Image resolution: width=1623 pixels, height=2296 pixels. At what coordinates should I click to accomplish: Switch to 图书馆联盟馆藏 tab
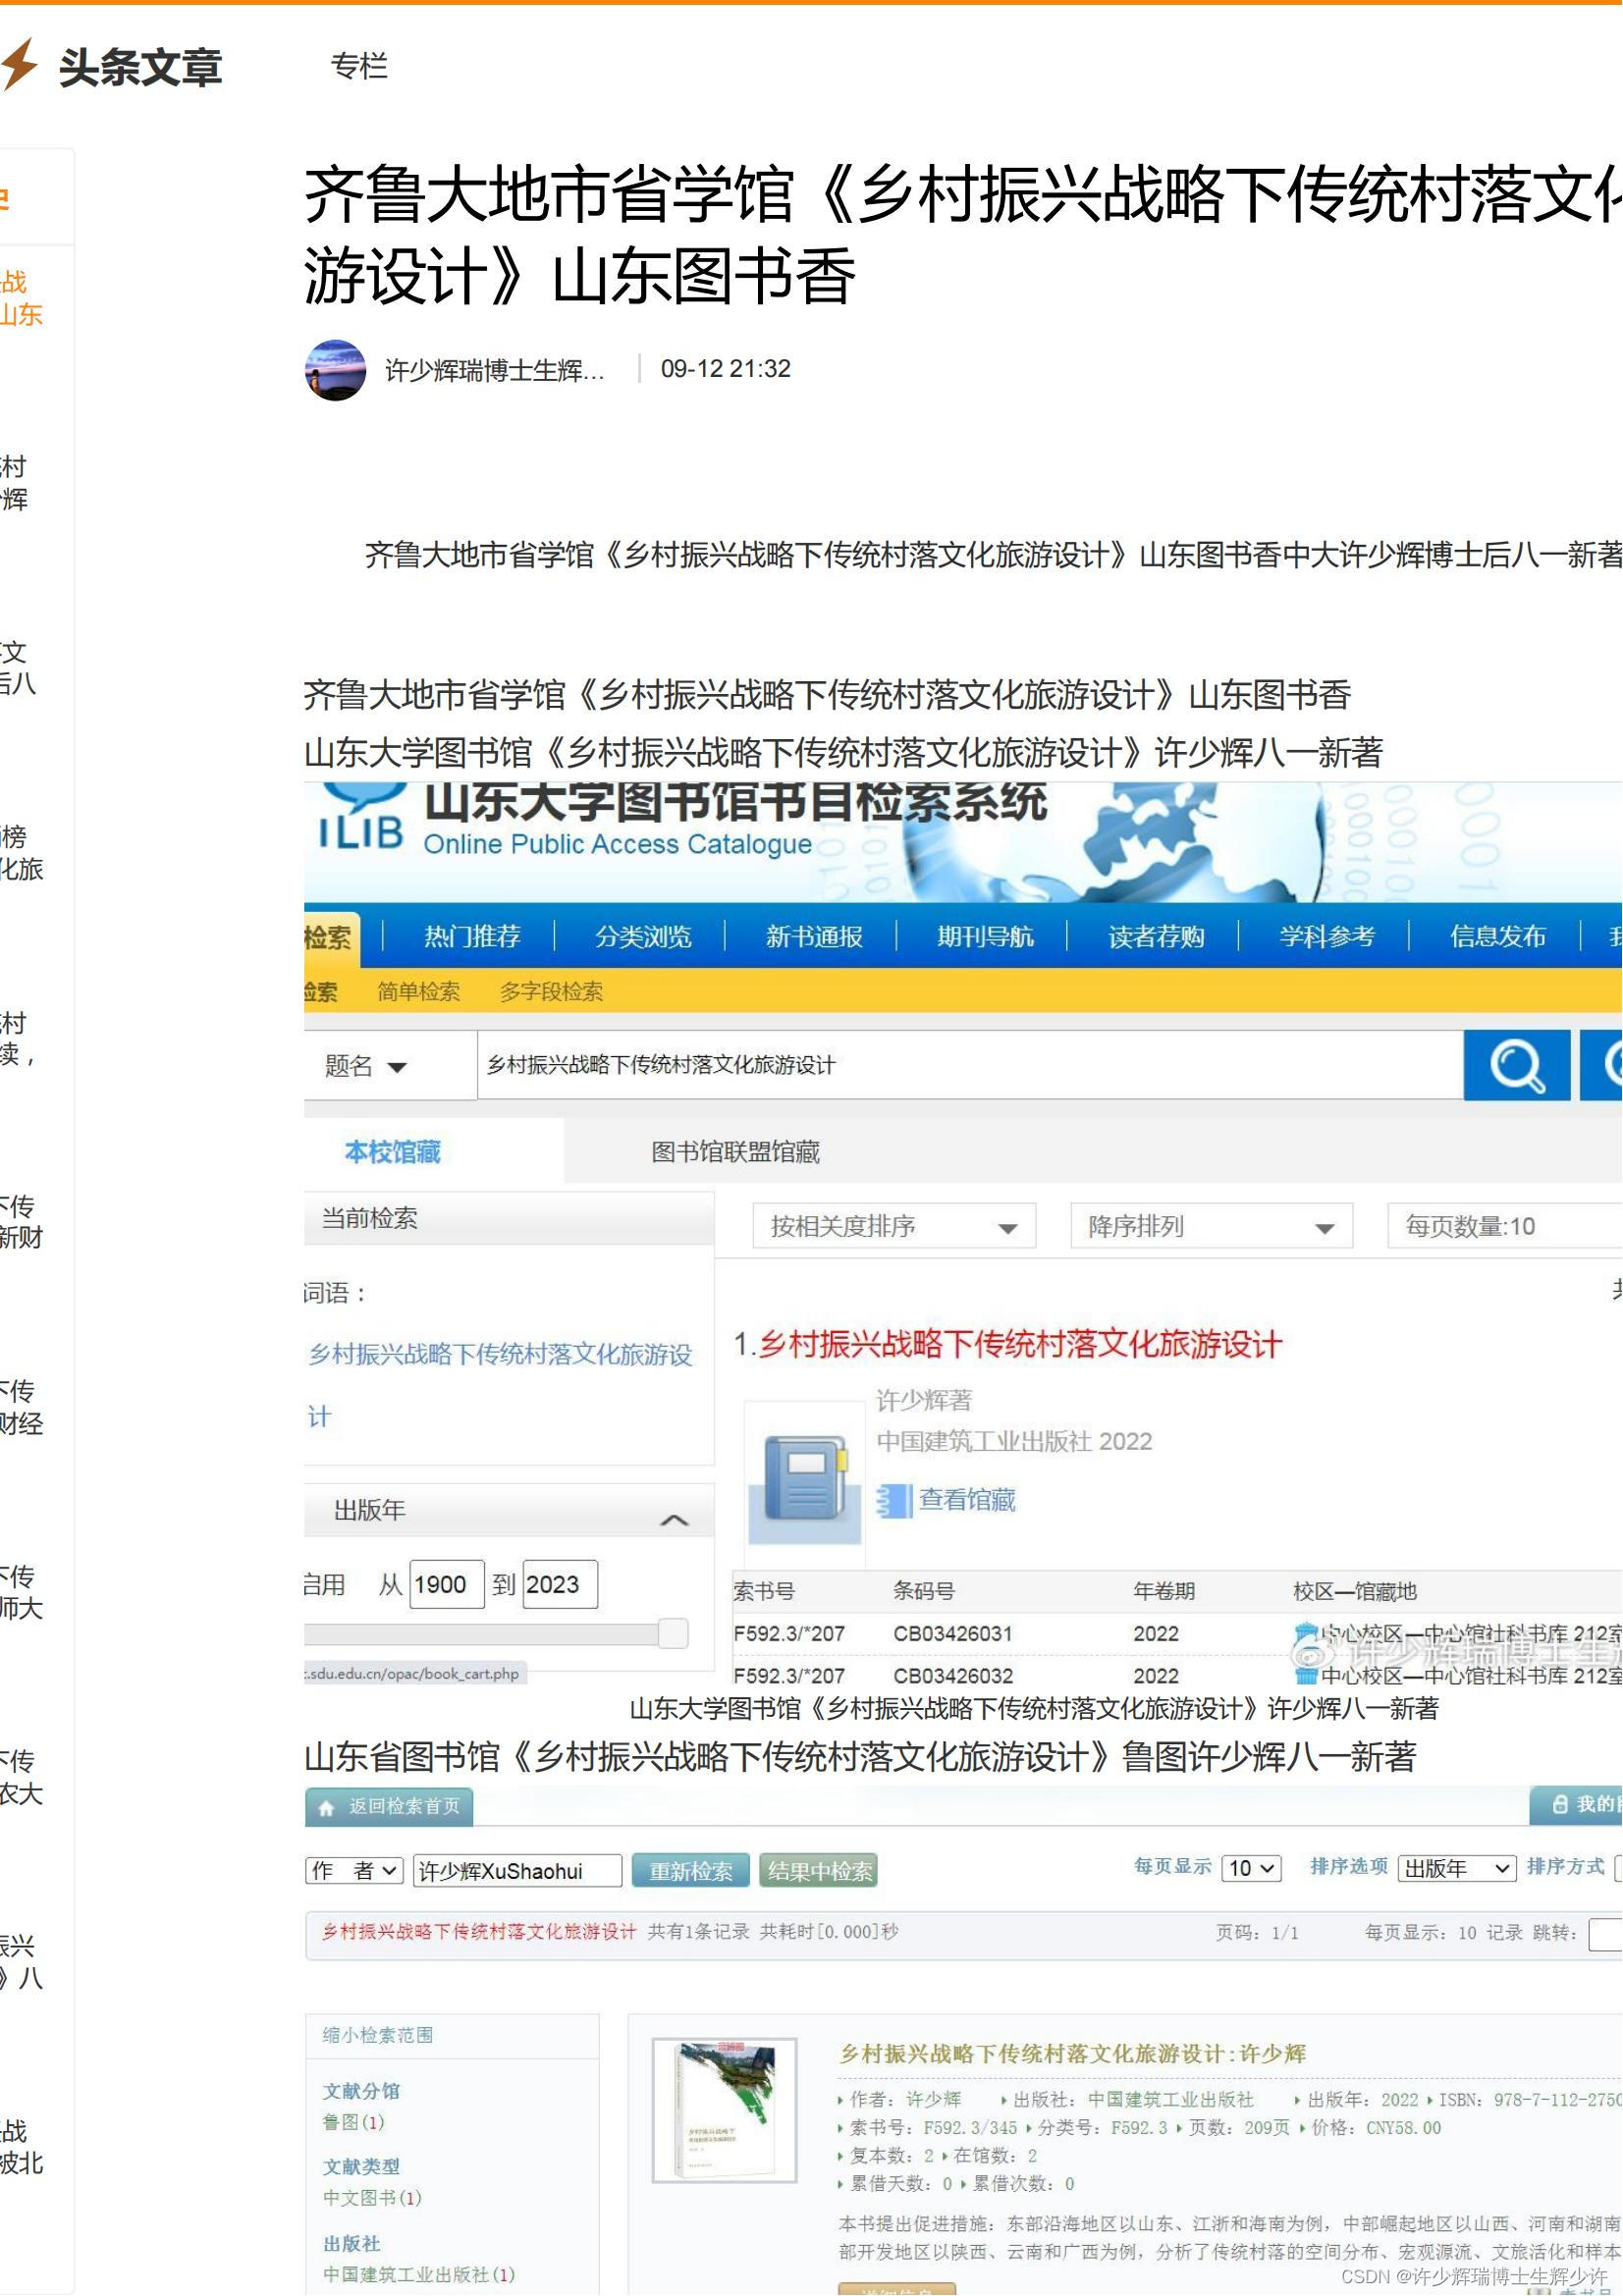pyautogui.click(x=736, y=1153)
